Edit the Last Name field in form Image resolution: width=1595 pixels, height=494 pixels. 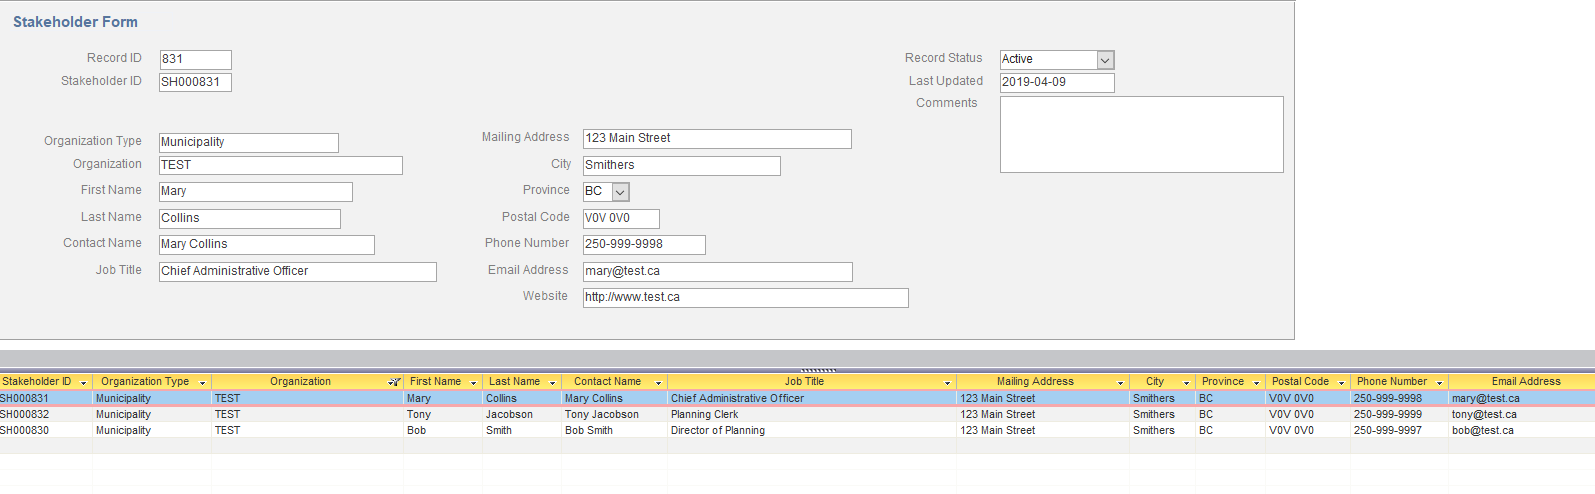point(249,218)
